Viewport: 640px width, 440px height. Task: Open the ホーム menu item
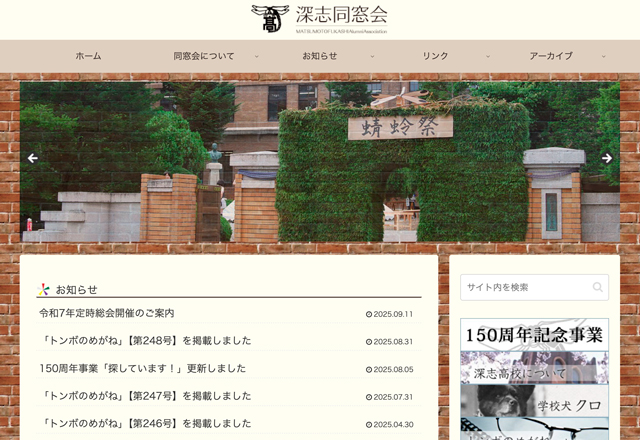click(x=88, y=56)
